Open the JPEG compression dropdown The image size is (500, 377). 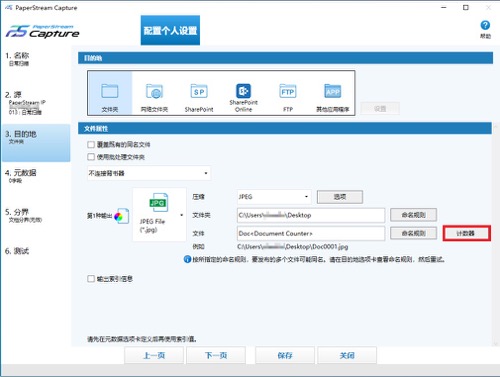[x=274, y=197]
